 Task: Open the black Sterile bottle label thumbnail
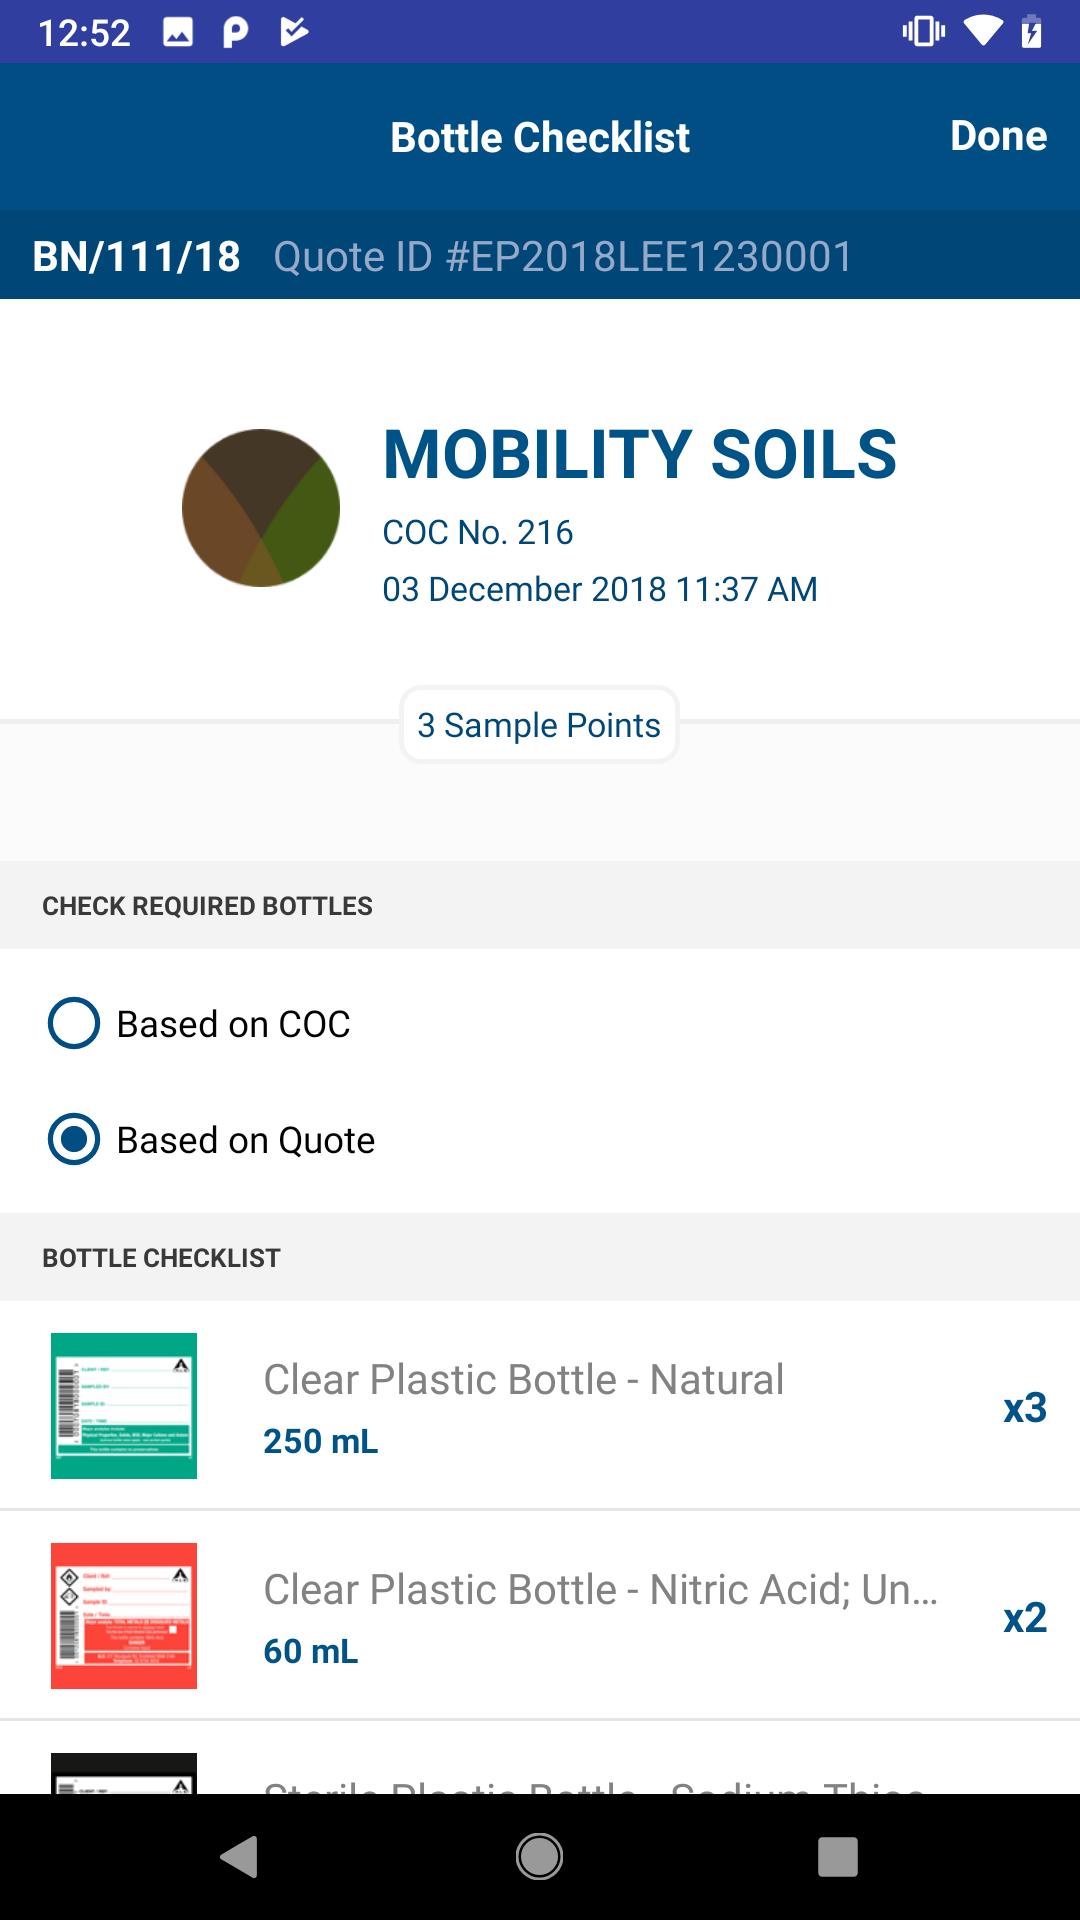[124, 1773]
